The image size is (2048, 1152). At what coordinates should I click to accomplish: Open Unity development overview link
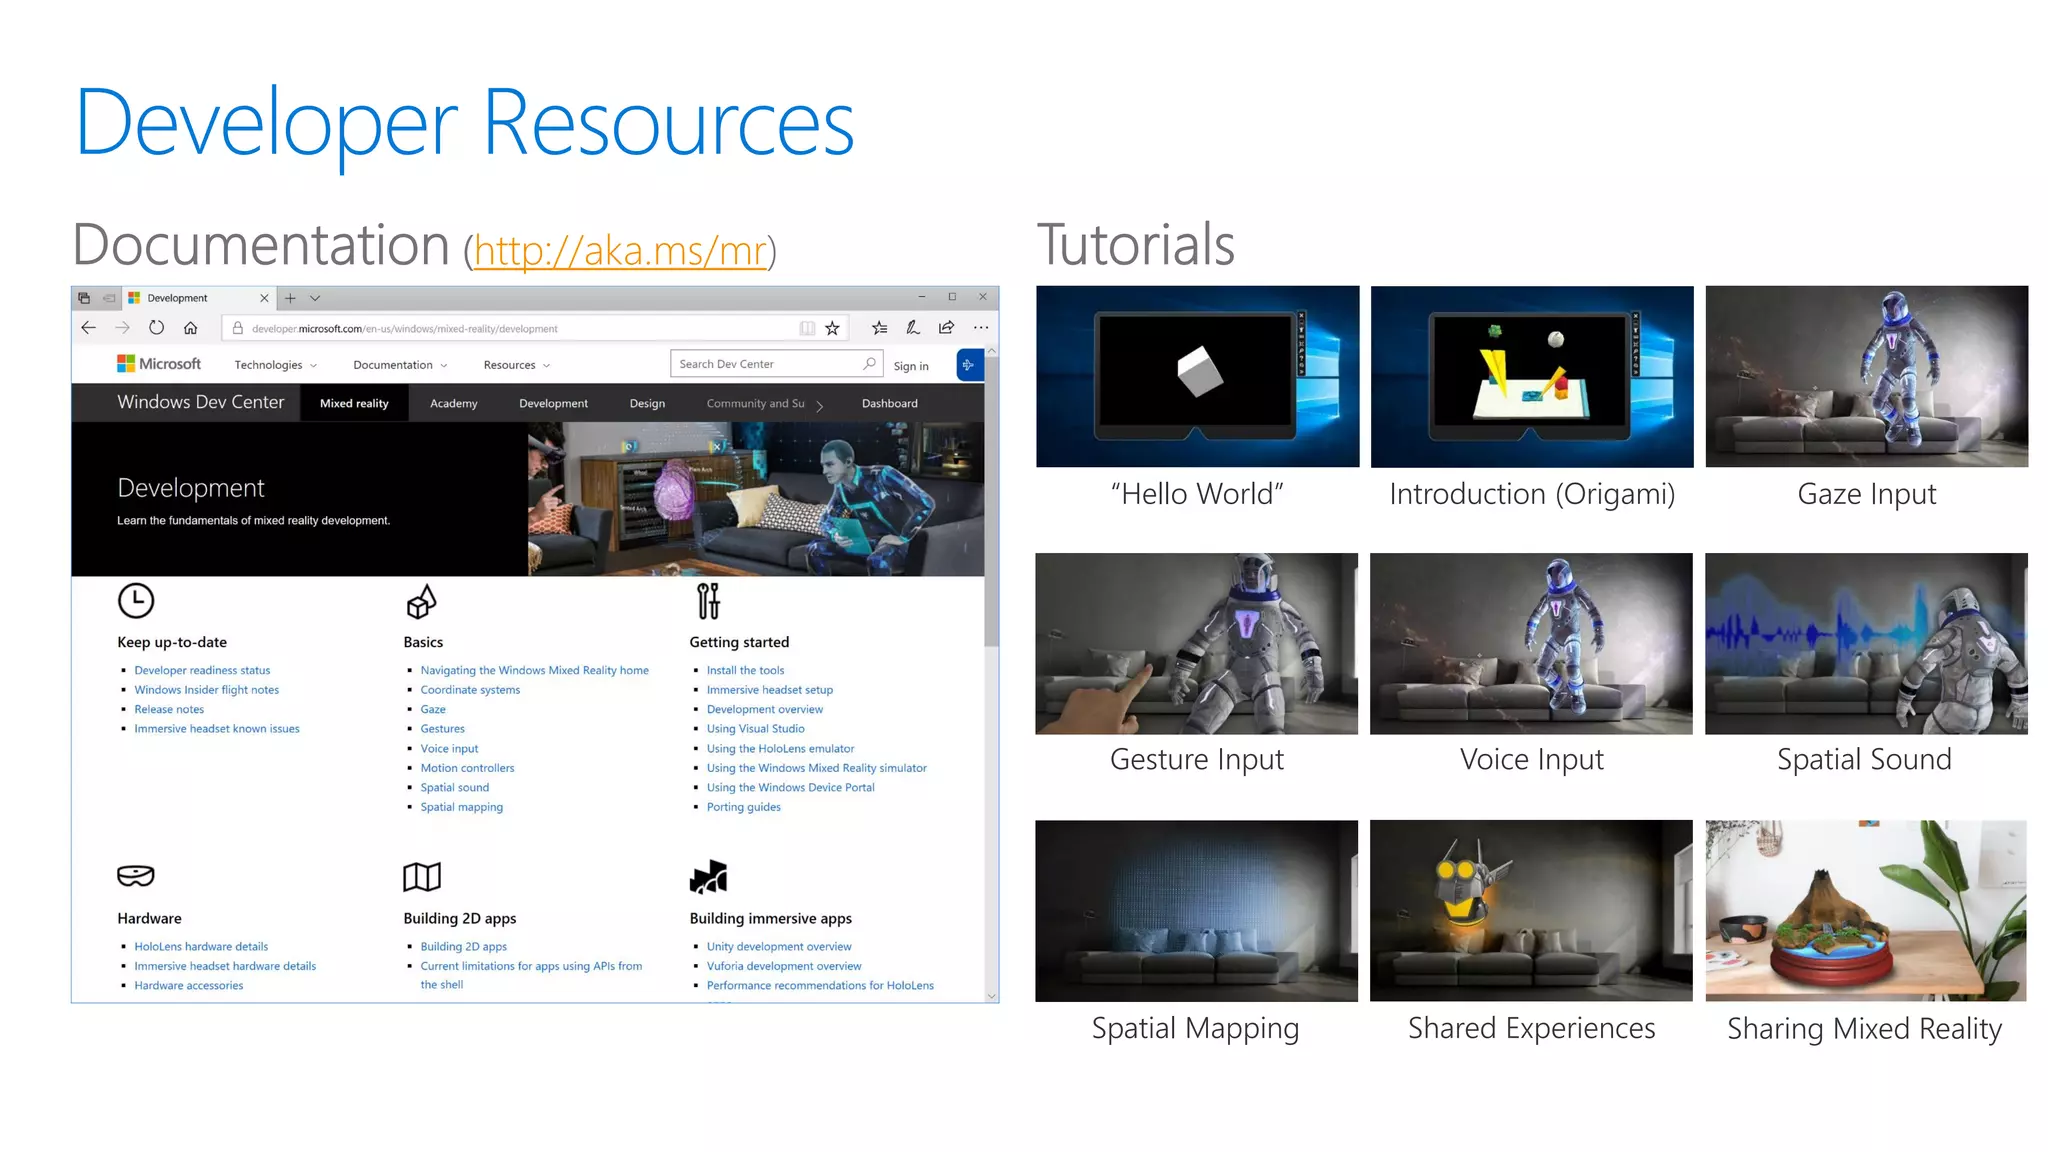[x=779, y=946]
